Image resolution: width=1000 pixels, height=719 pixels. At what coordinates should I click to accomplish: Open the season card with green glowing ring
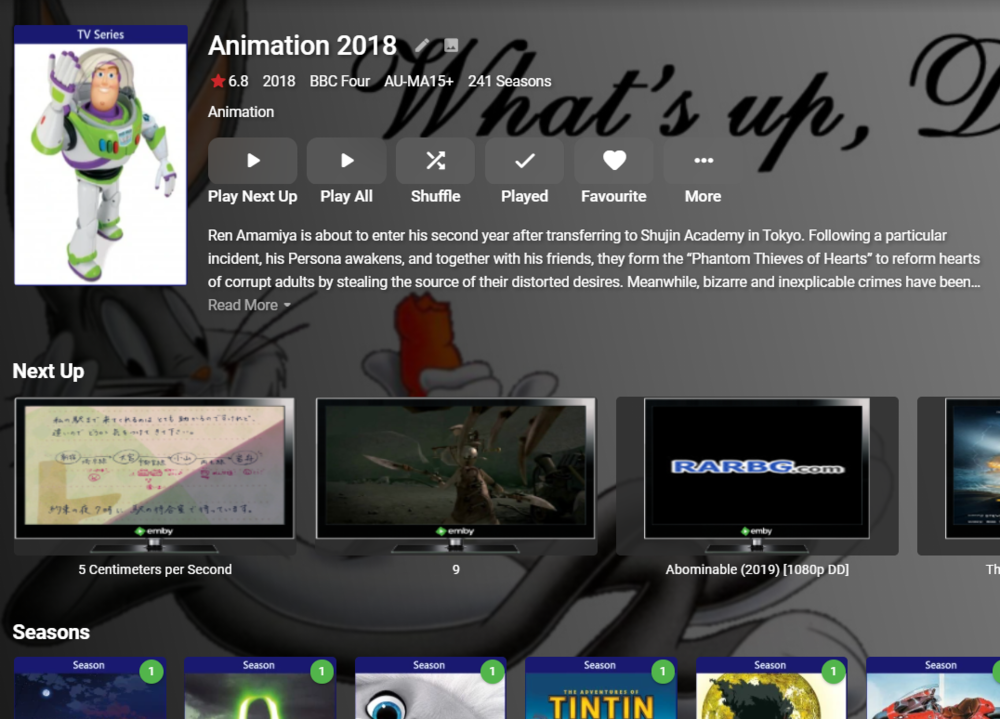click(x=260, y=688)
